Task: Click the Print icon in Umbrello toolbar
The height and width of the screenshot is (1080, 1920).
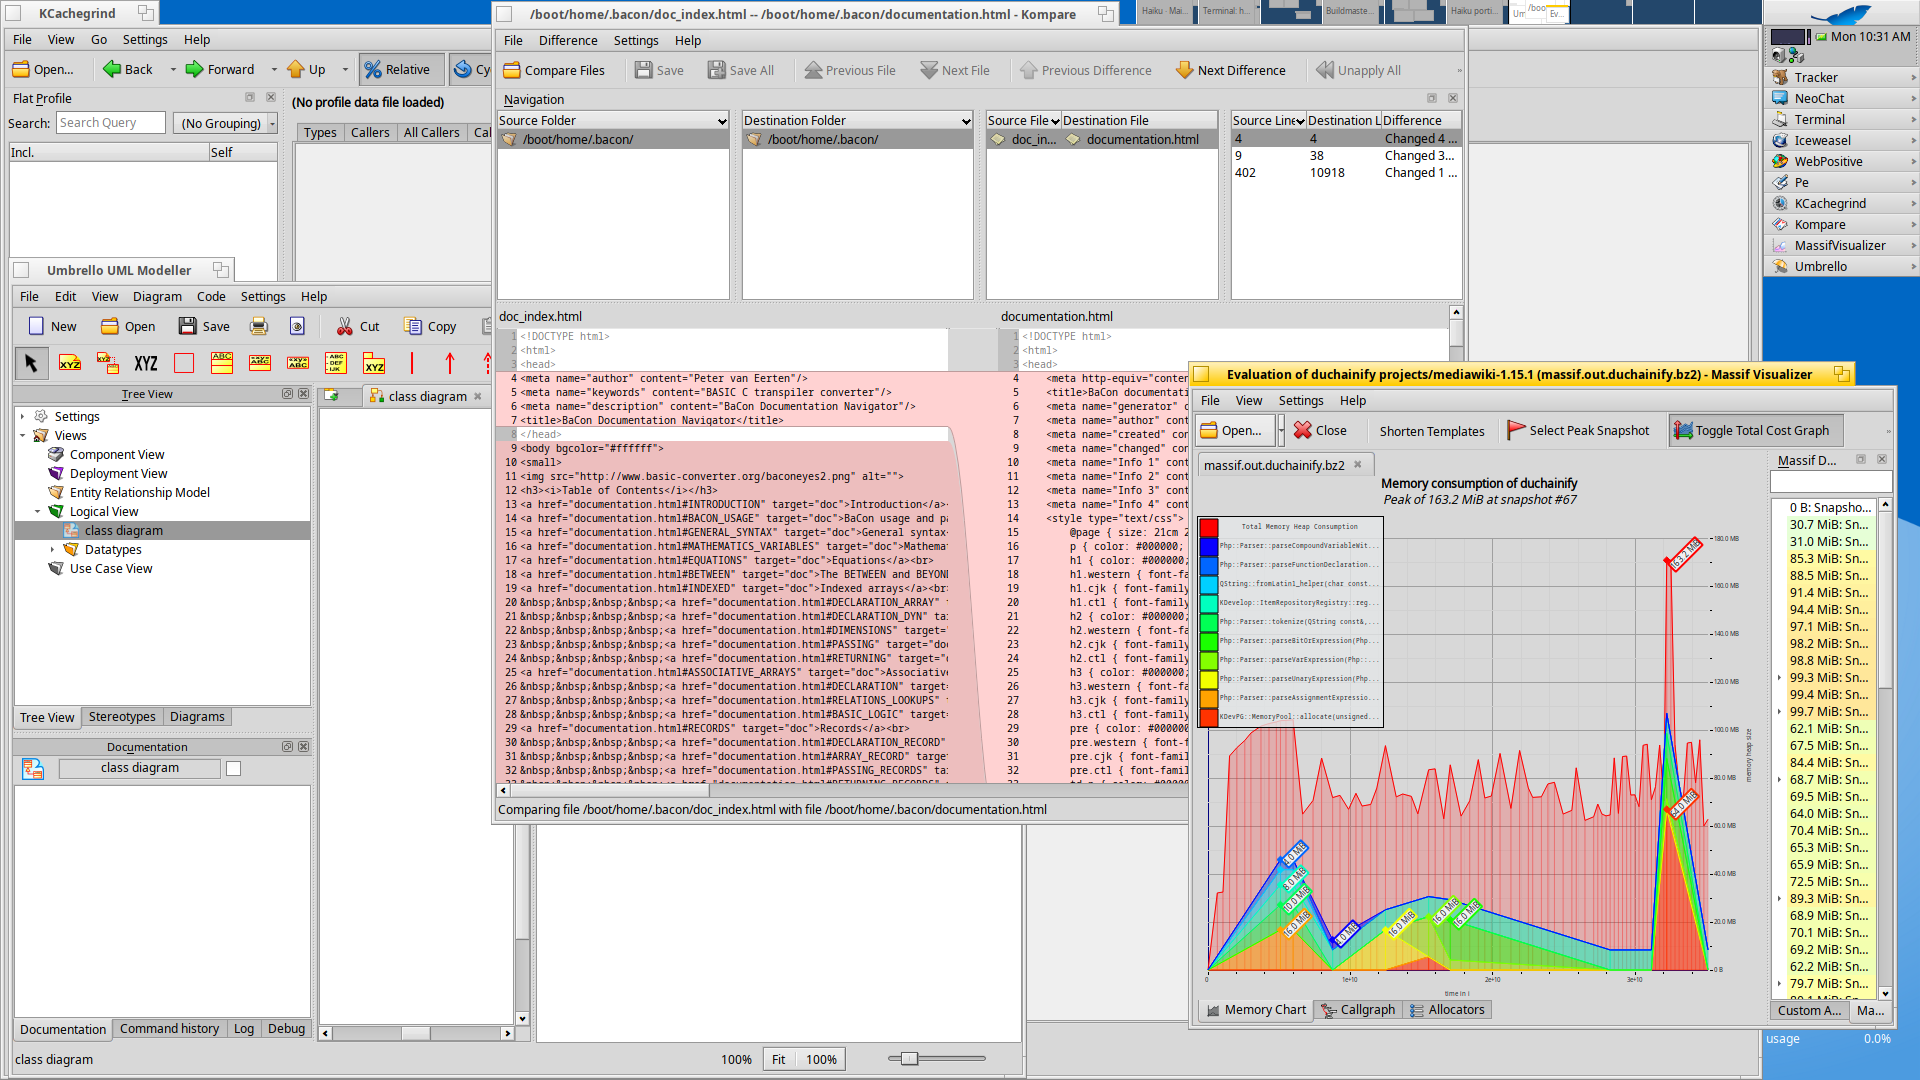Action: pos(259,326)
